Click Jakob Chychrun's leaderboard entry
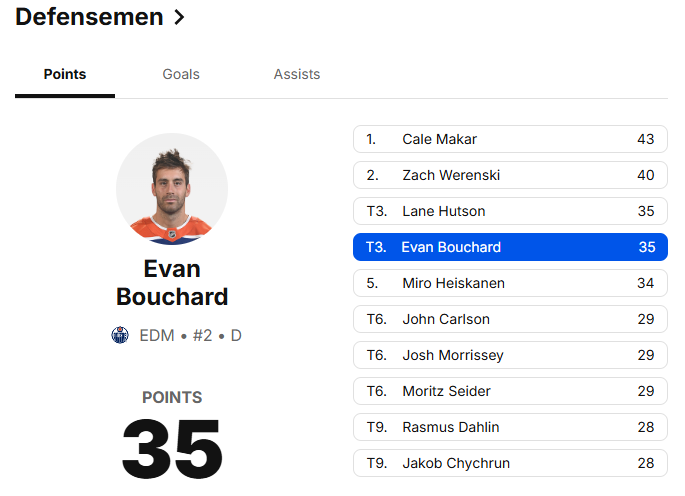Image resolution: width=685 pixels, height=496 pixels. [x=510, y=463]
